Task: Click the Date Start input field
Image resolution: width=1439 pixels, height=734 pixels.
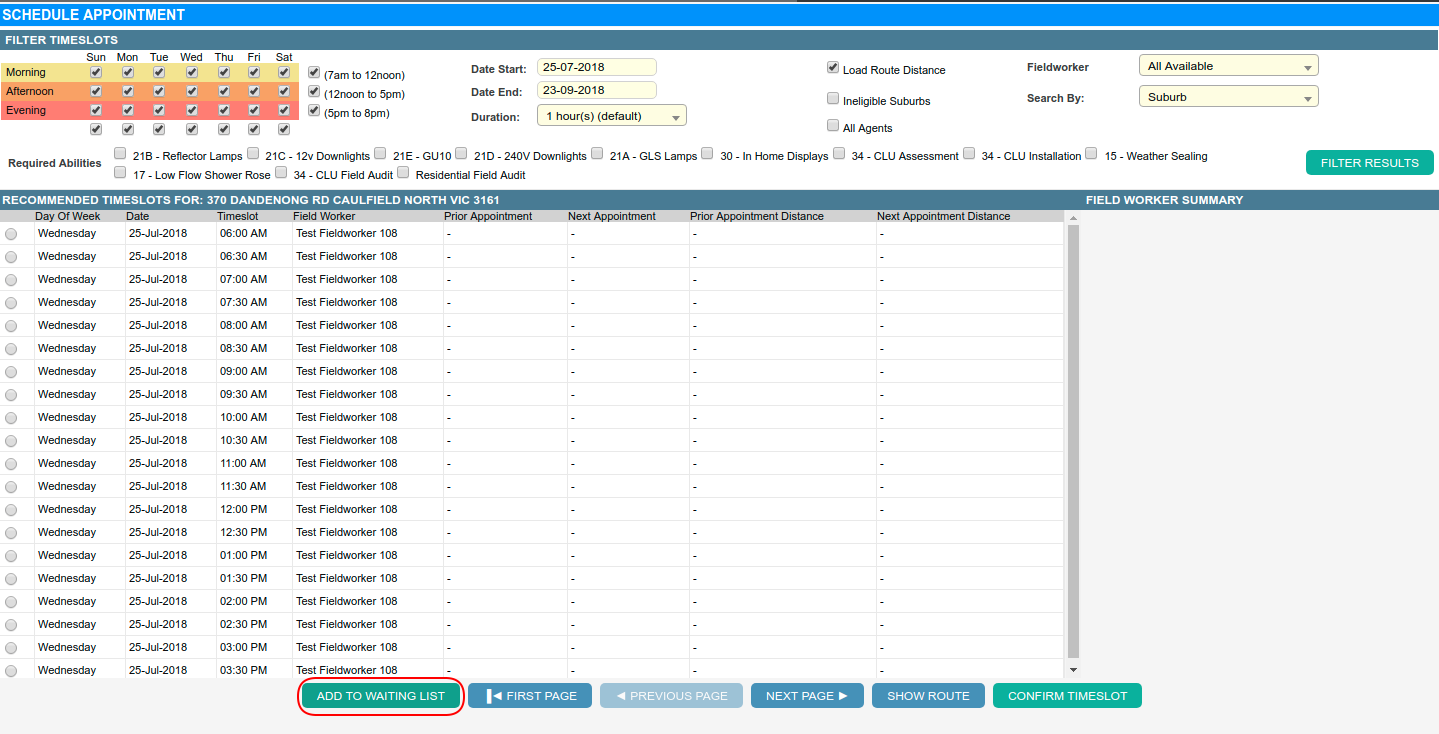Action: pyautogui.click(x=596, y=67)
